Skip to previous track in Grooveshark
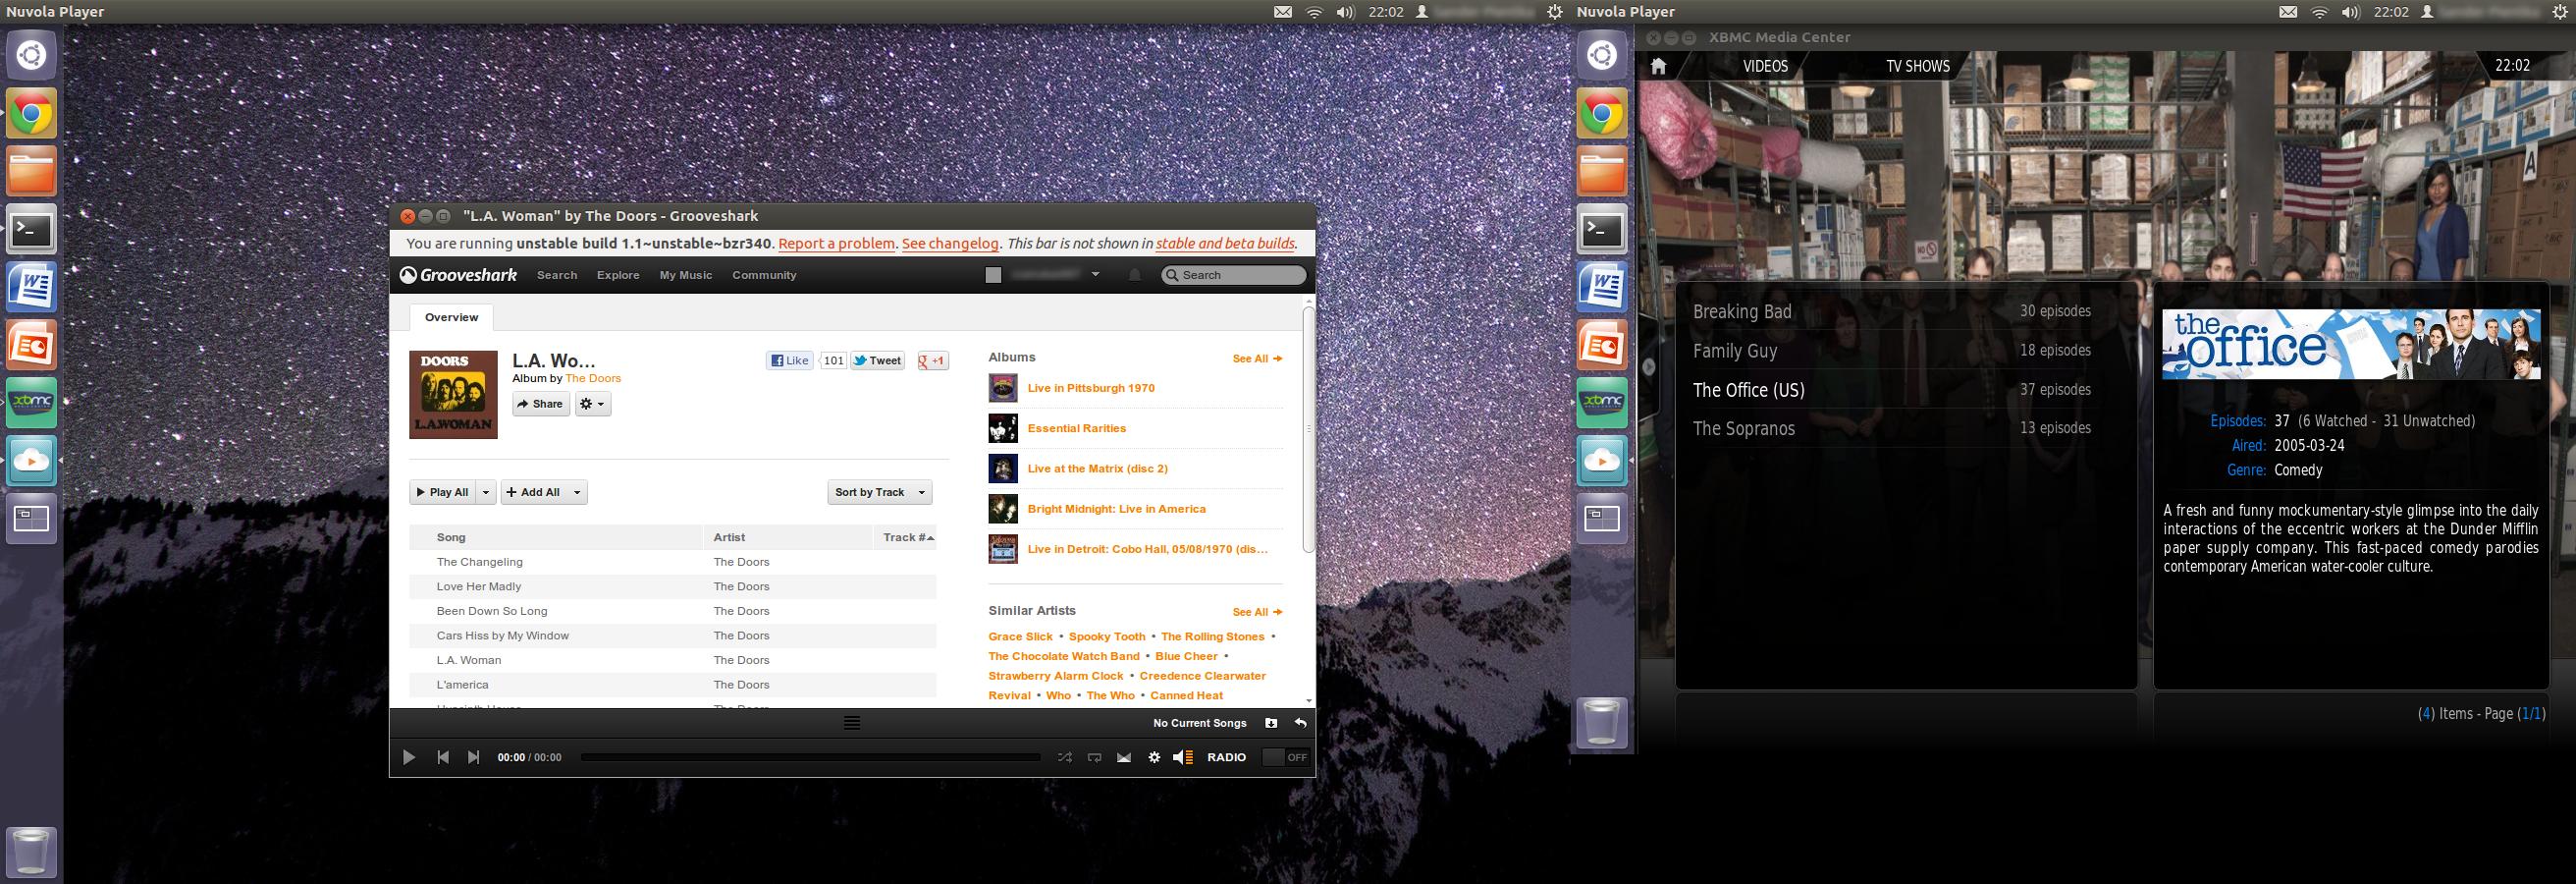The width and height of the screenshot is (2576, 884). coord(443,757)
